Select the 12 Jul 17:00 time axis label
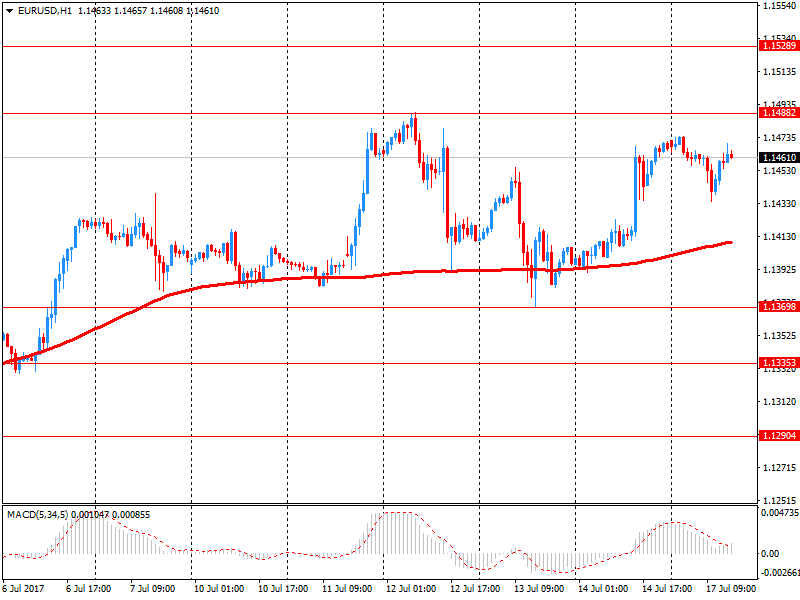This screenshot has width=800, height=600. coord(475,589)
